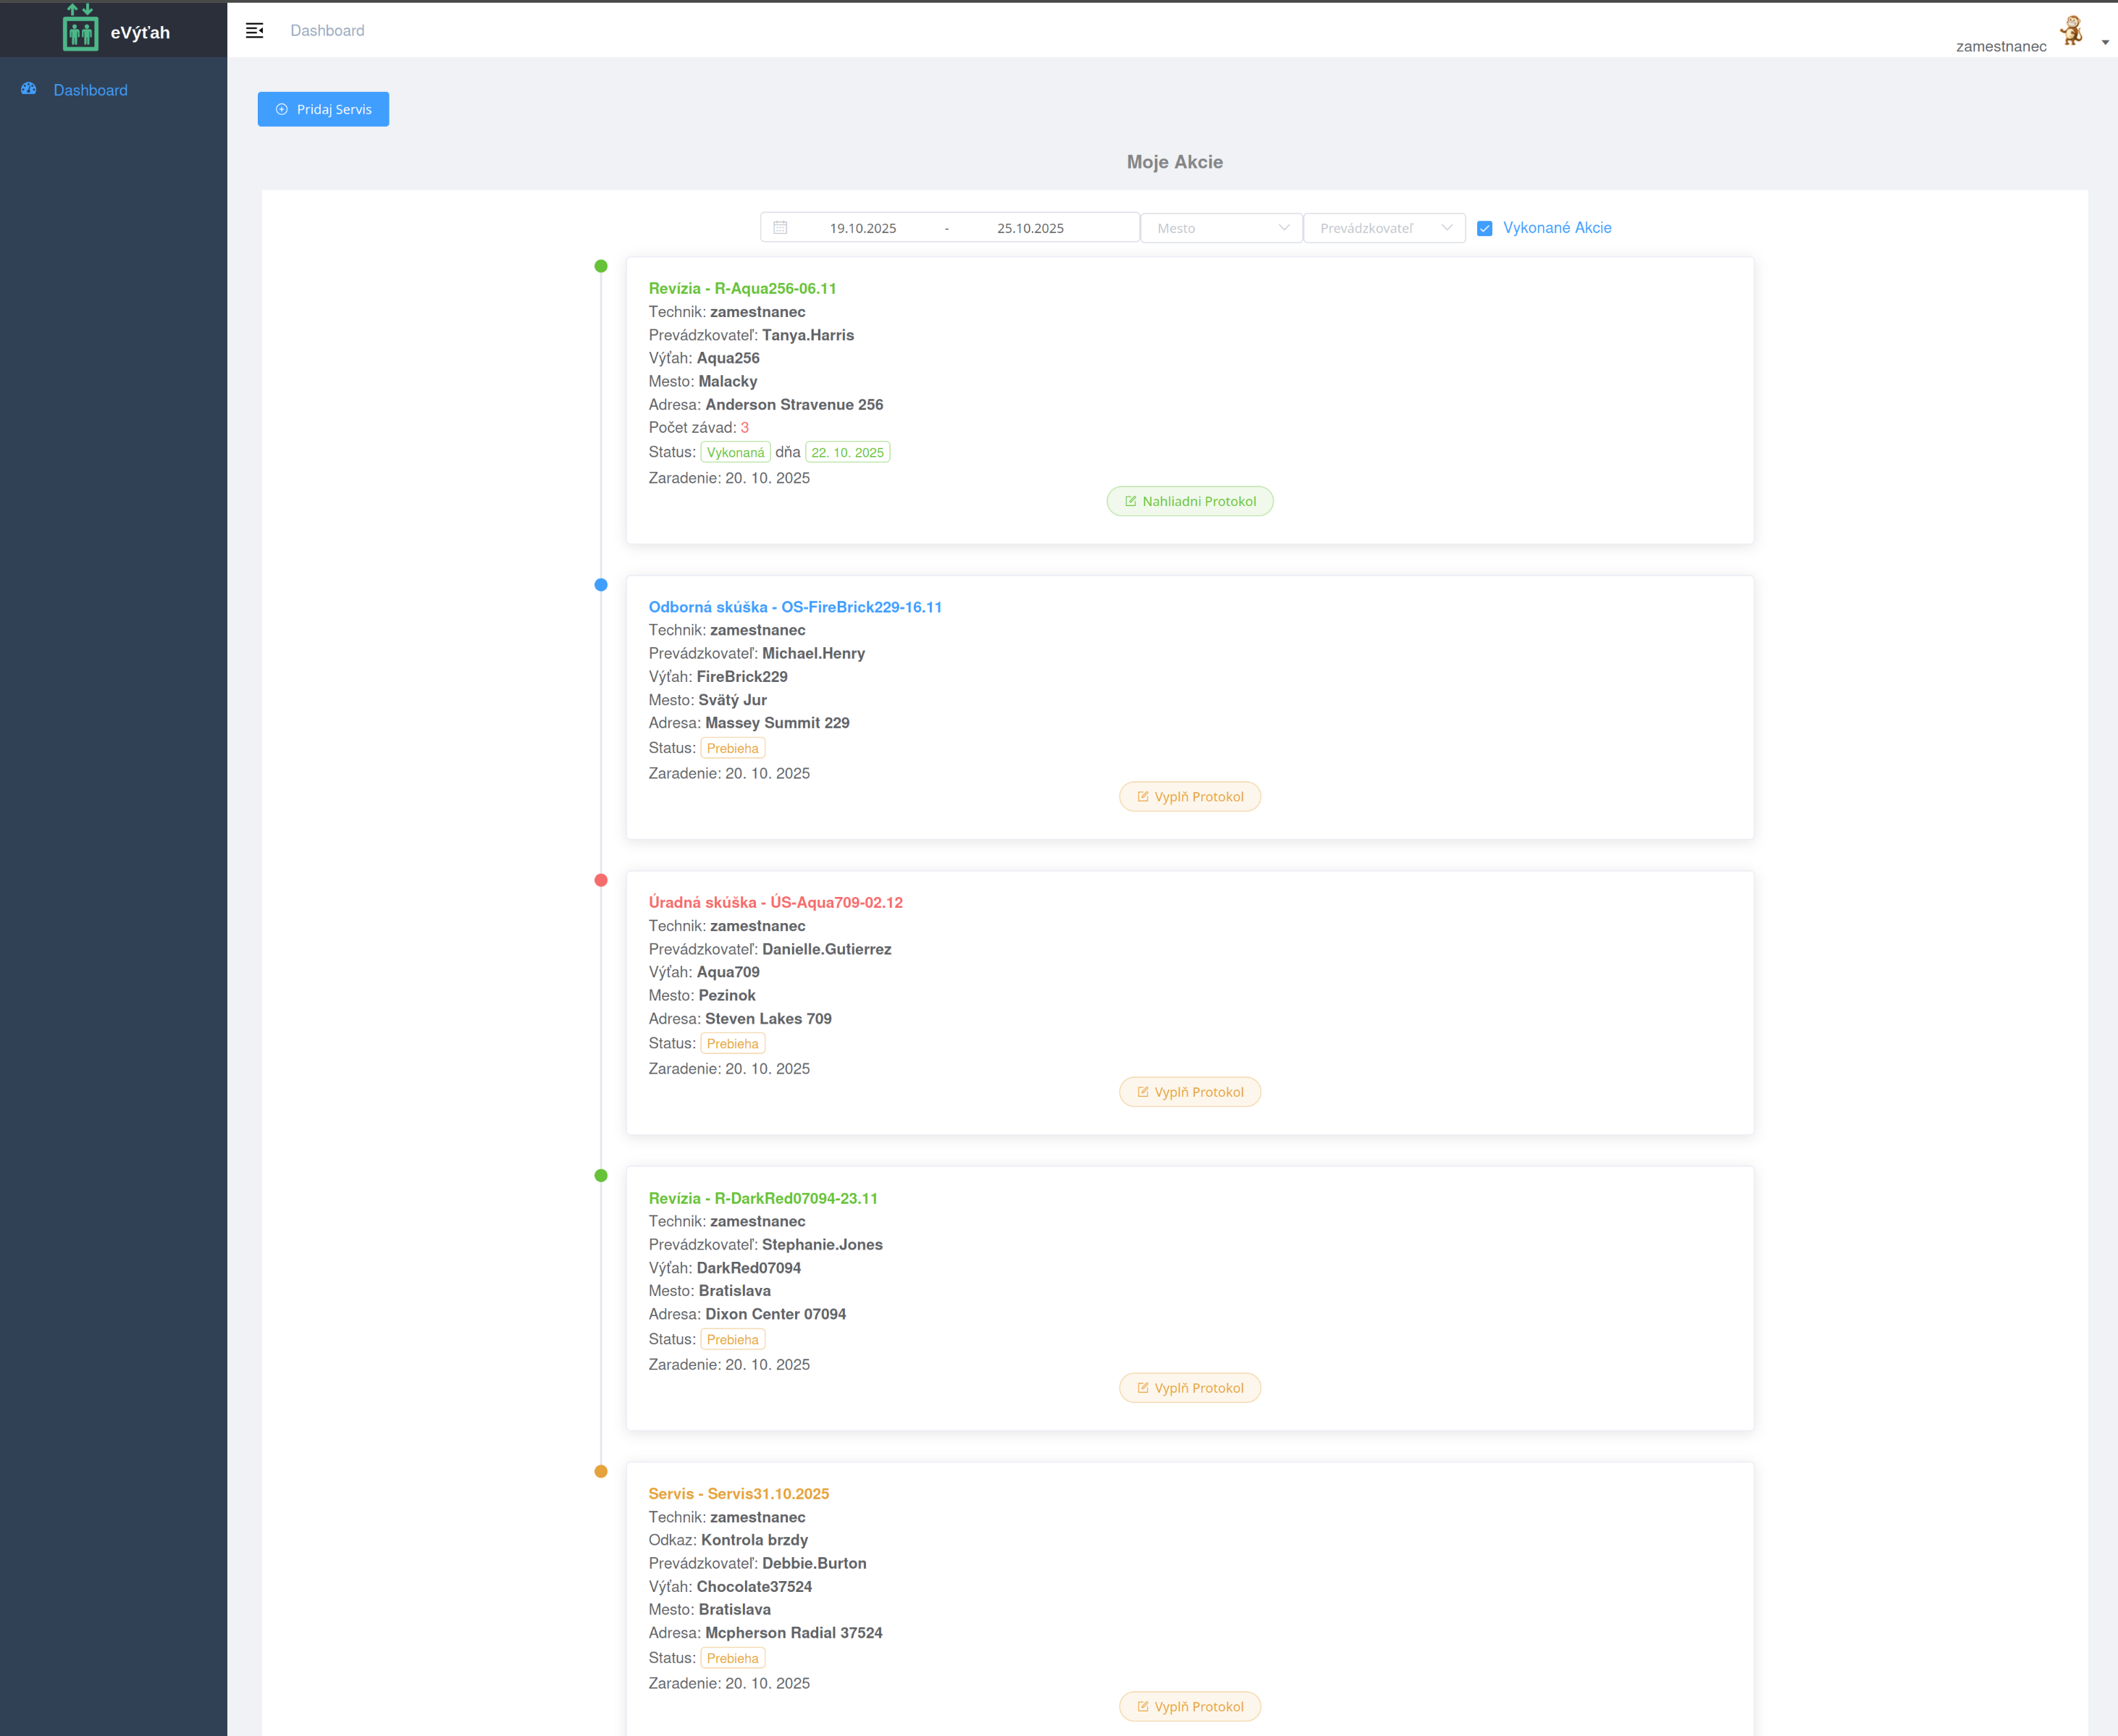Click the eVýťah elevator logo icon
This screenshot has height=1736, width=2118.
(x=80, y=28)
